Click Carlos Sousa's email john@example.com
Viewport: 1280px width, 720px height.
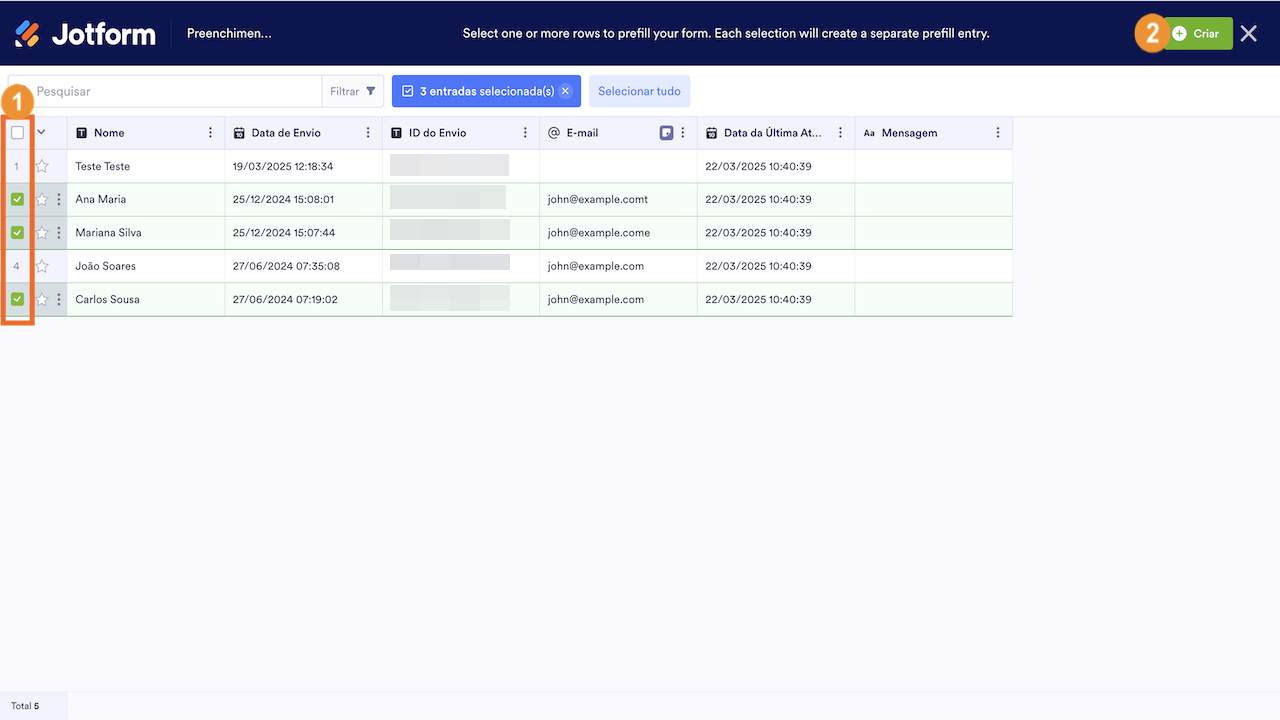pos(596,299)
